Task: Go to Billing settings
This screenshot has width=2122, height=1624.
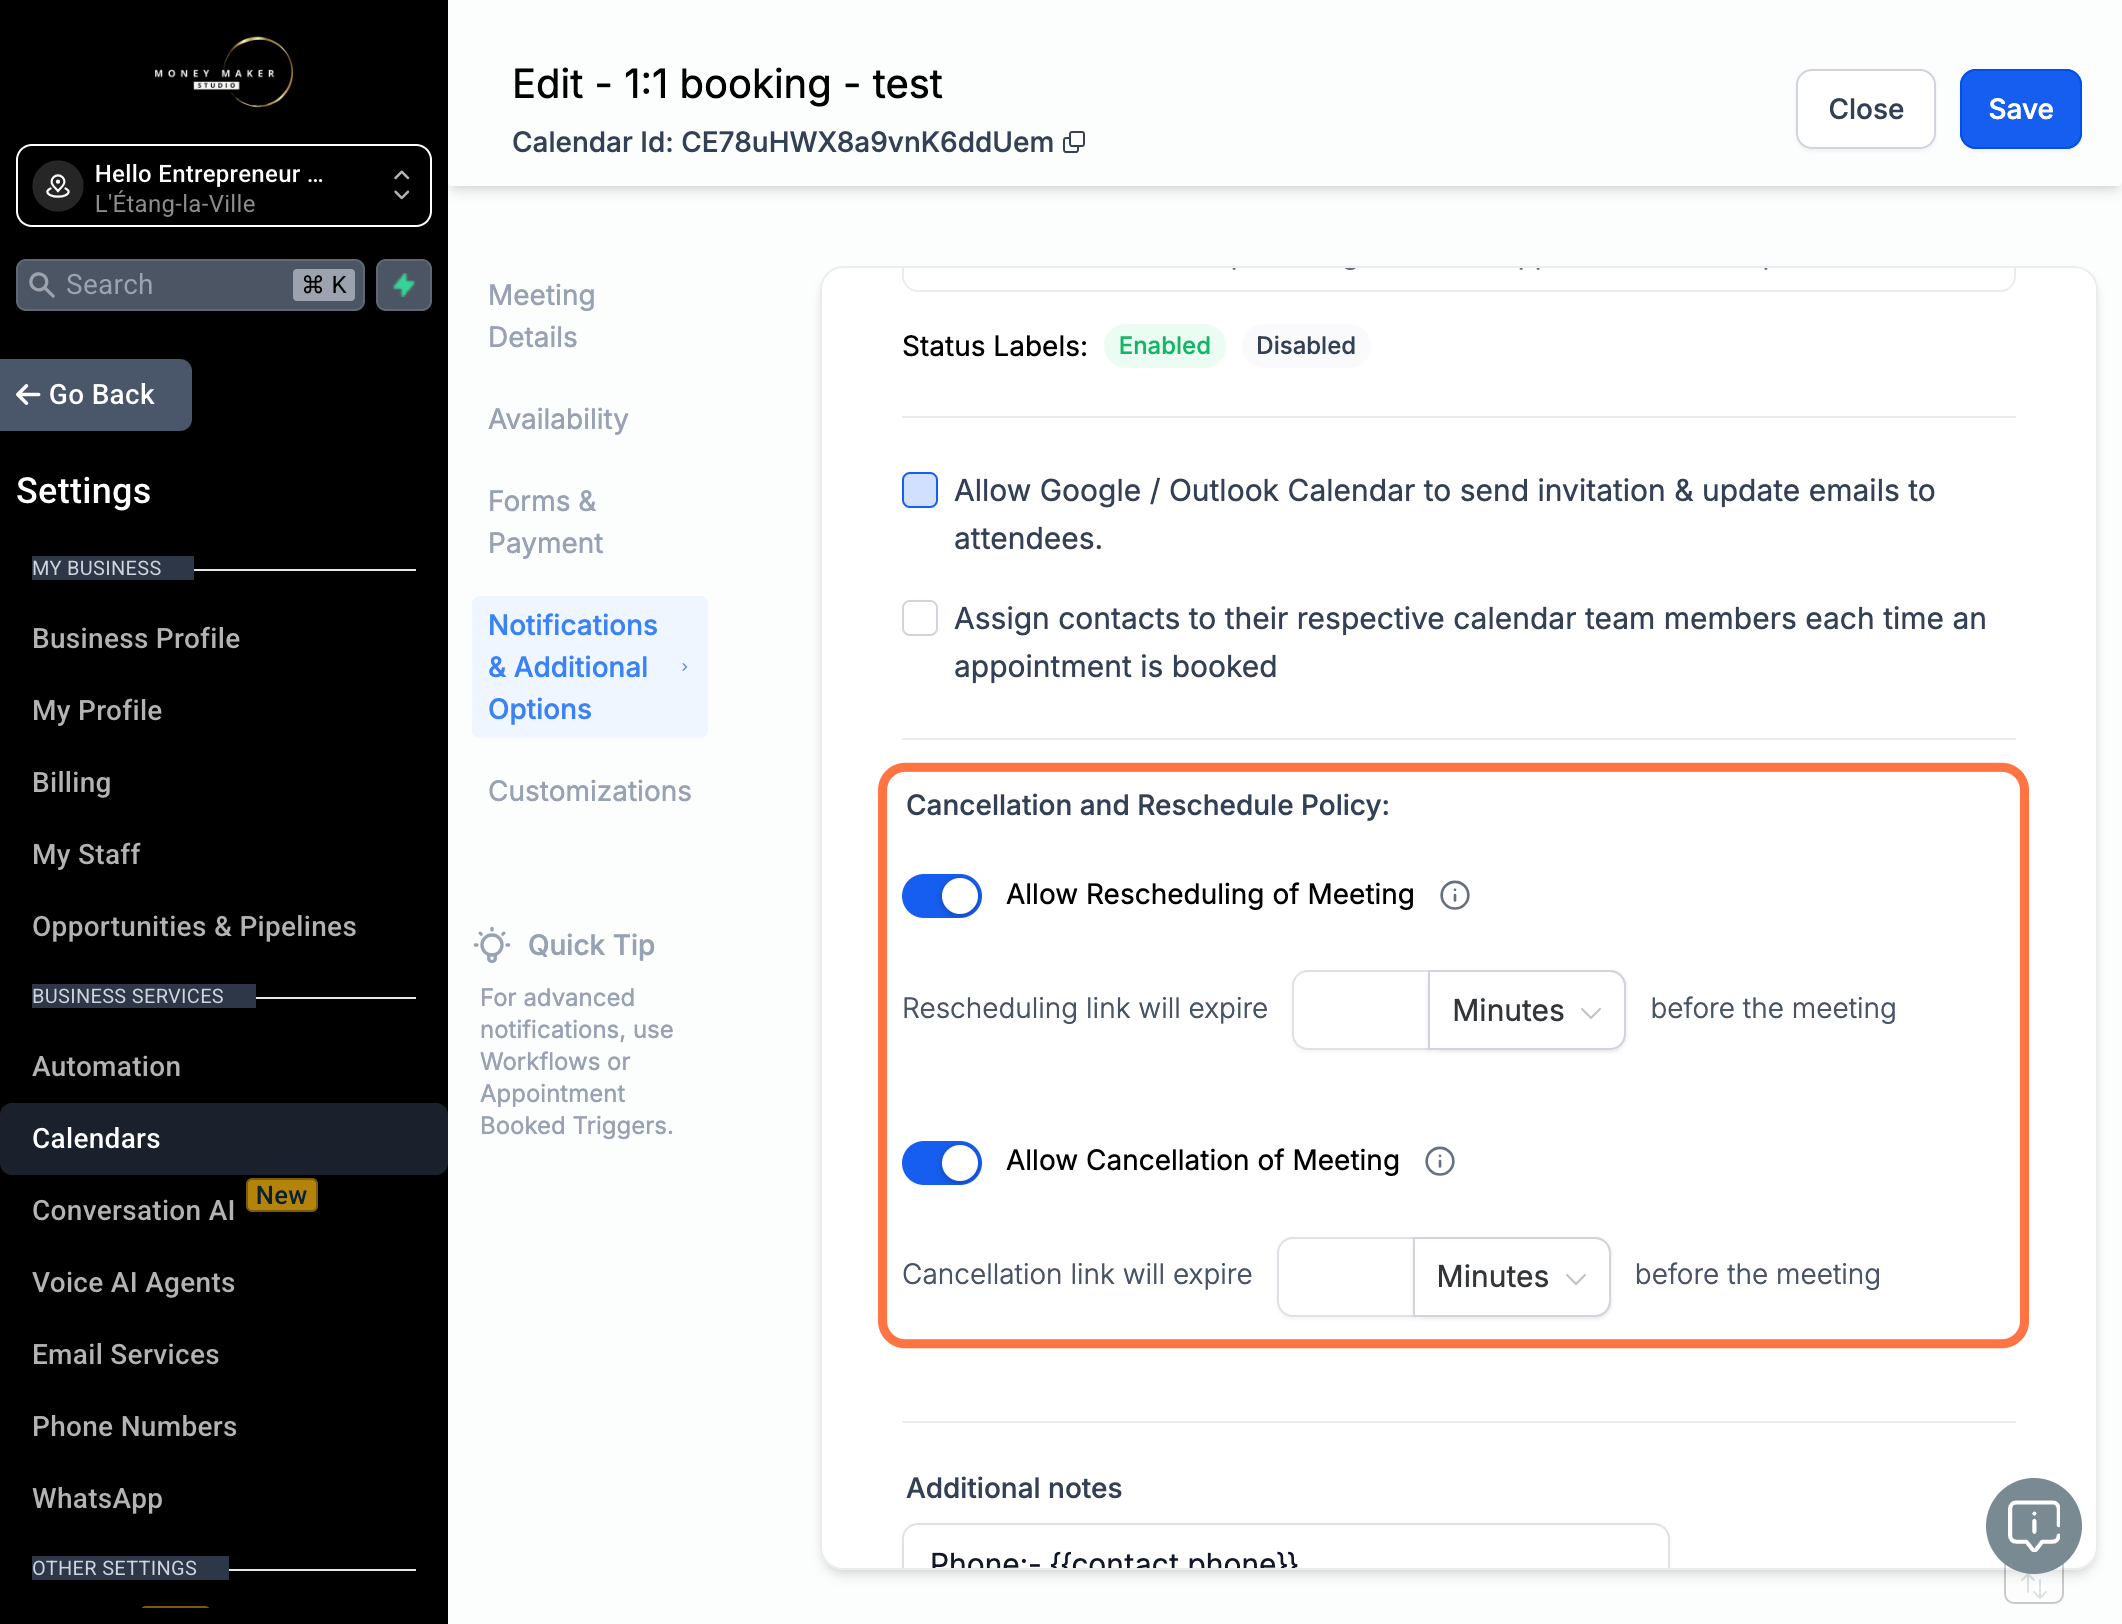Action: click(71, 782)
